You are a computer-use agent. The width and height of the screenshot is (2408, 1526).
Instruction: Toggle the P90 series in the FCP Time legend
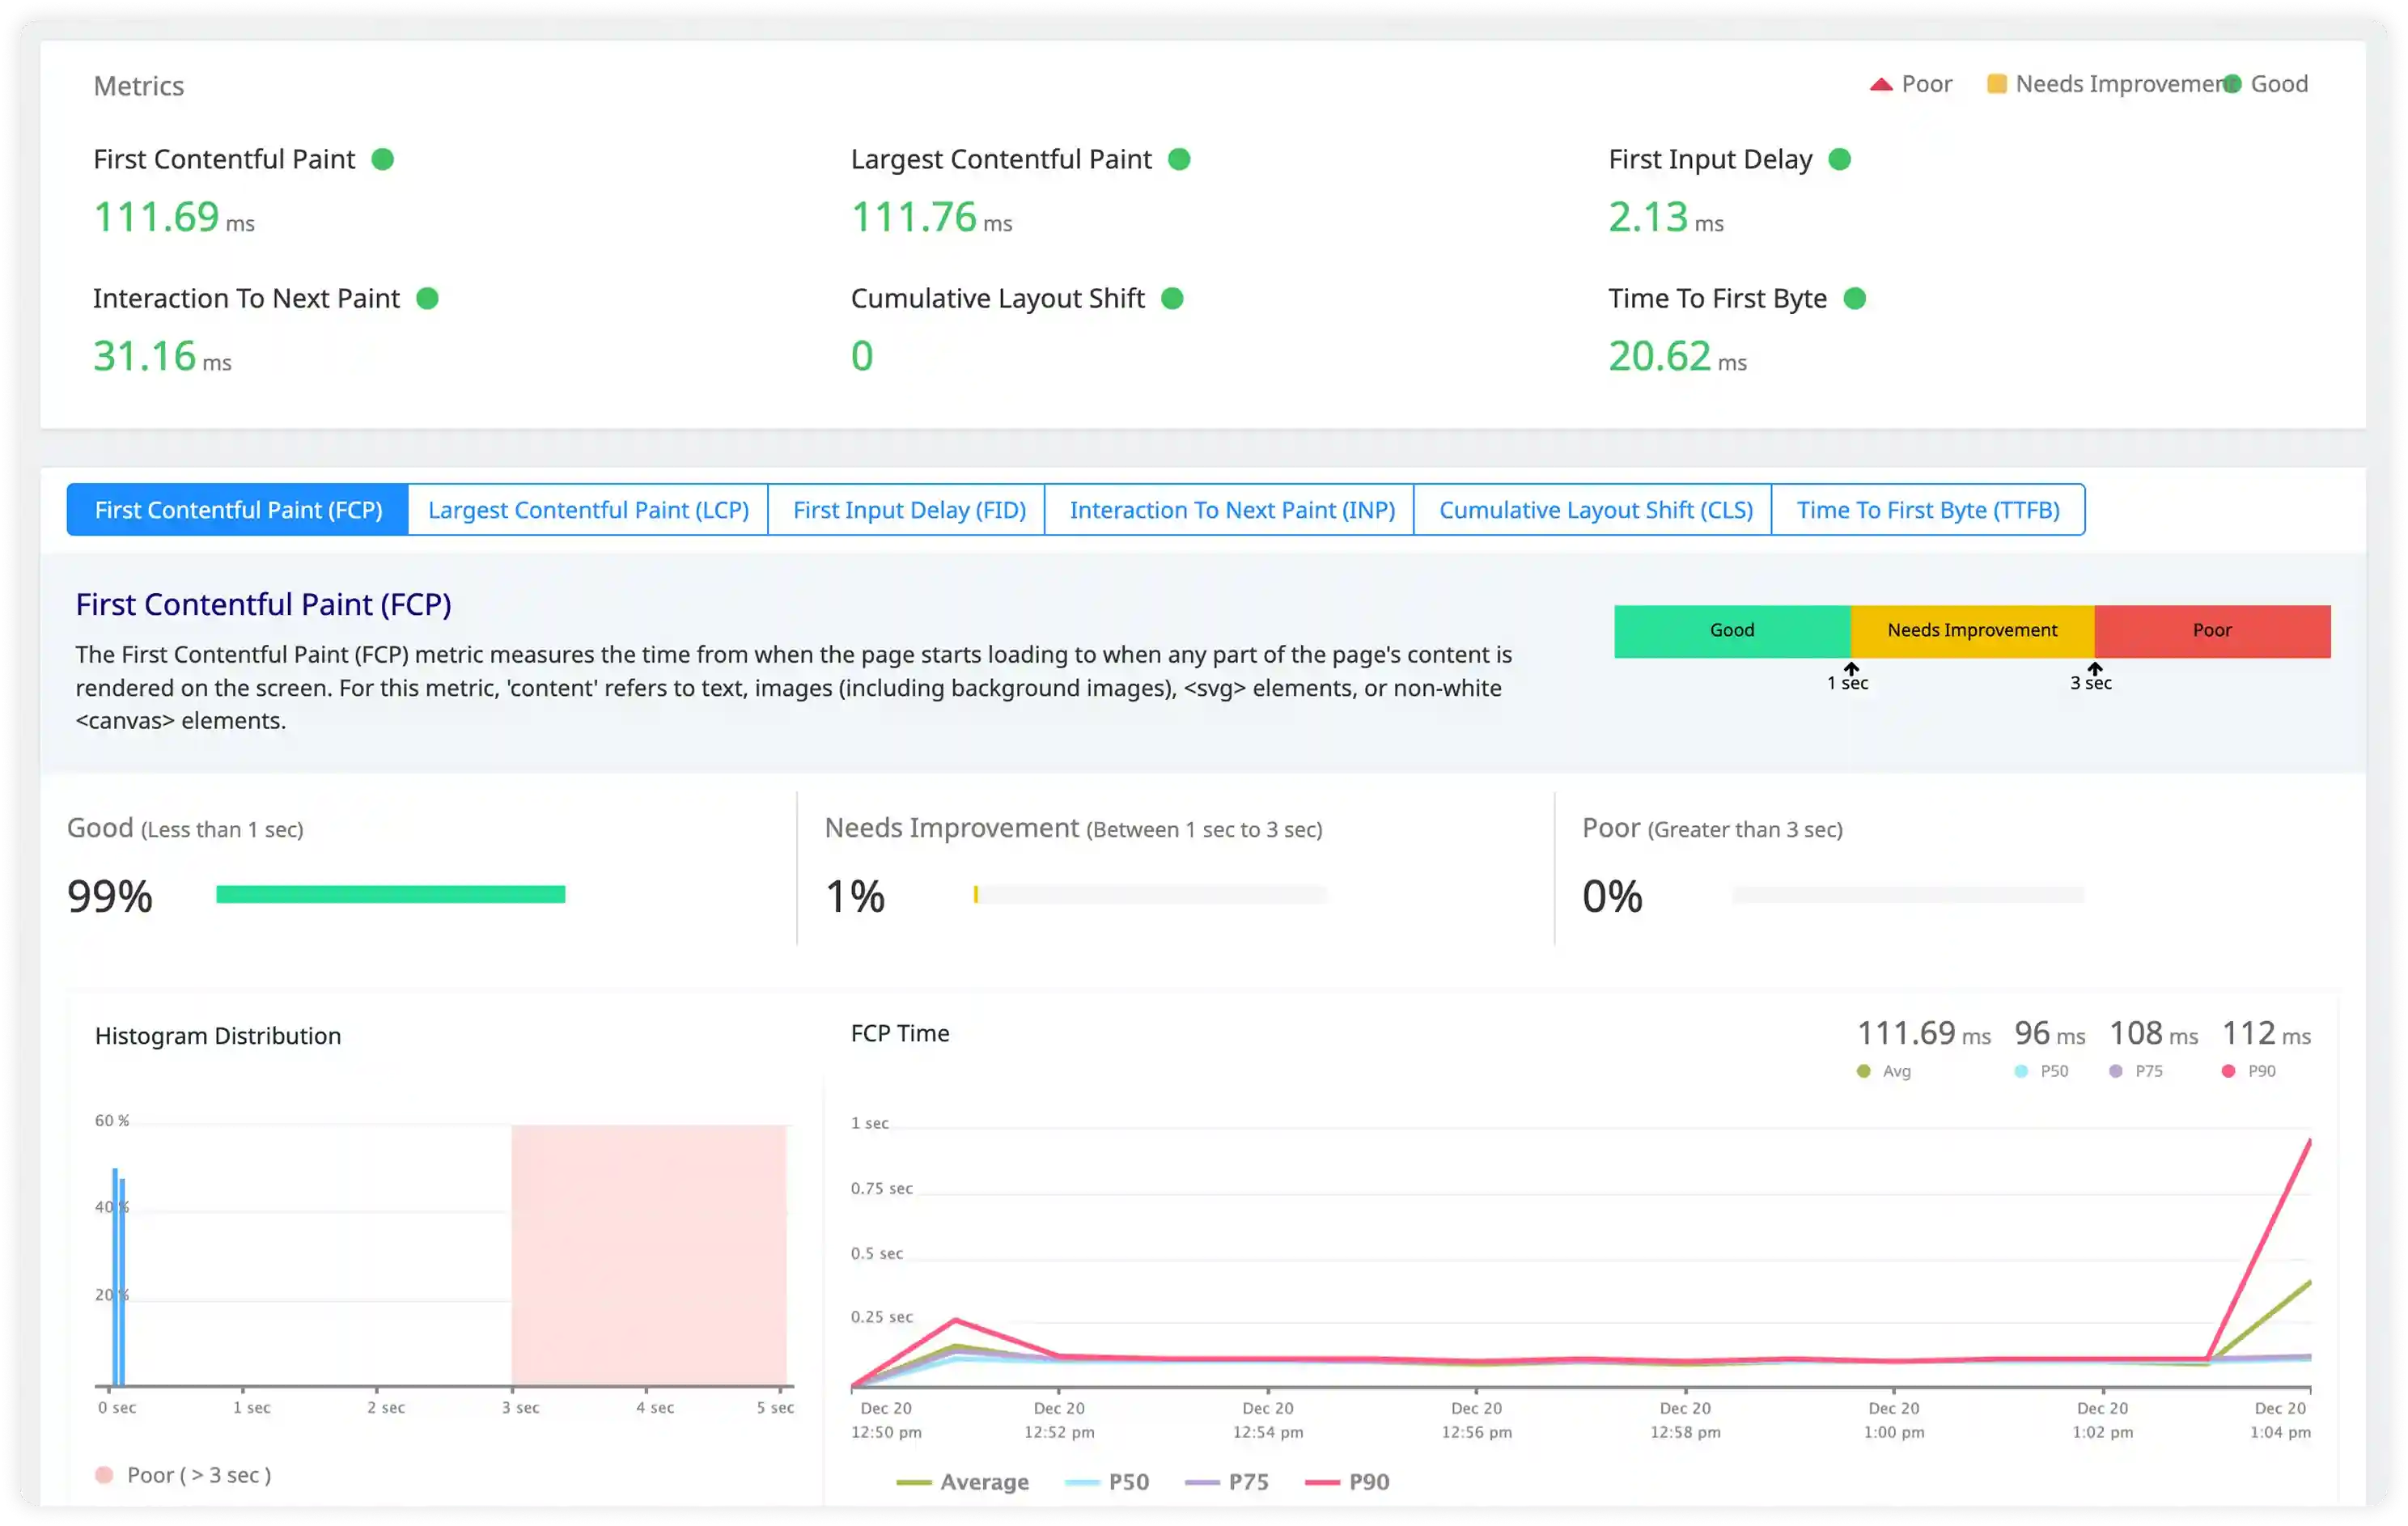click(x=1346, y=1482)
